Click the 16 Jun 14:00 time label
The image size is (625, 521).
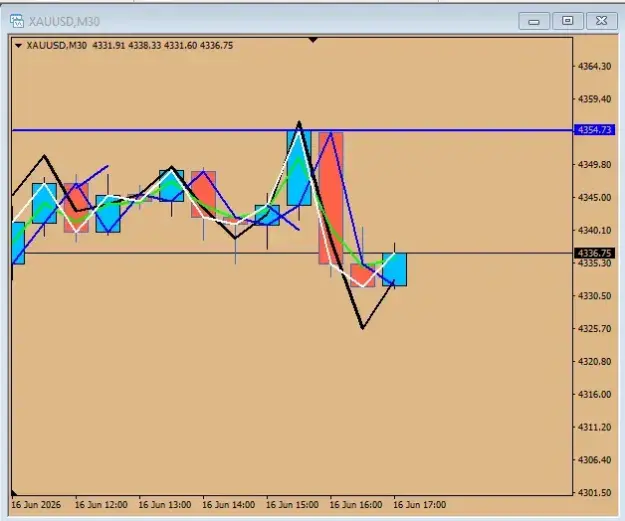click(228, 505)
